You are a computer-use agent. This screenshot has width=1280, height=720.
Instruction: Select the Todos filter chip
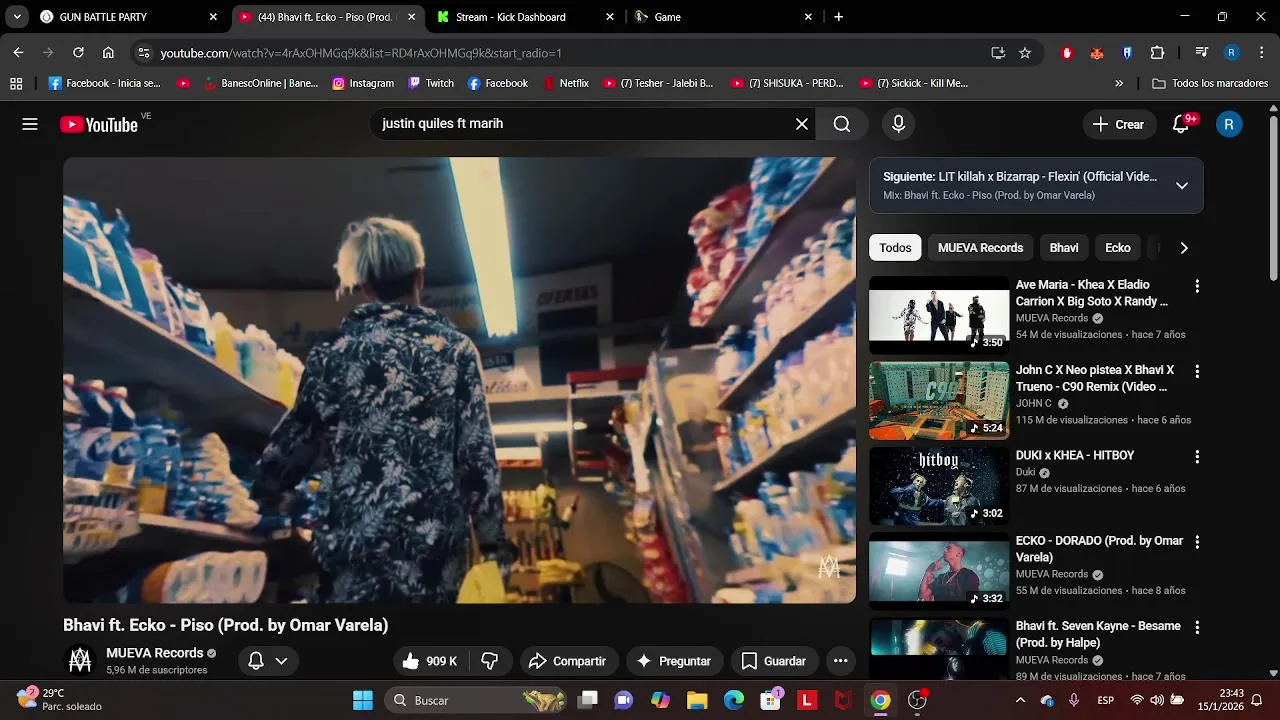(x=895, y=248)
